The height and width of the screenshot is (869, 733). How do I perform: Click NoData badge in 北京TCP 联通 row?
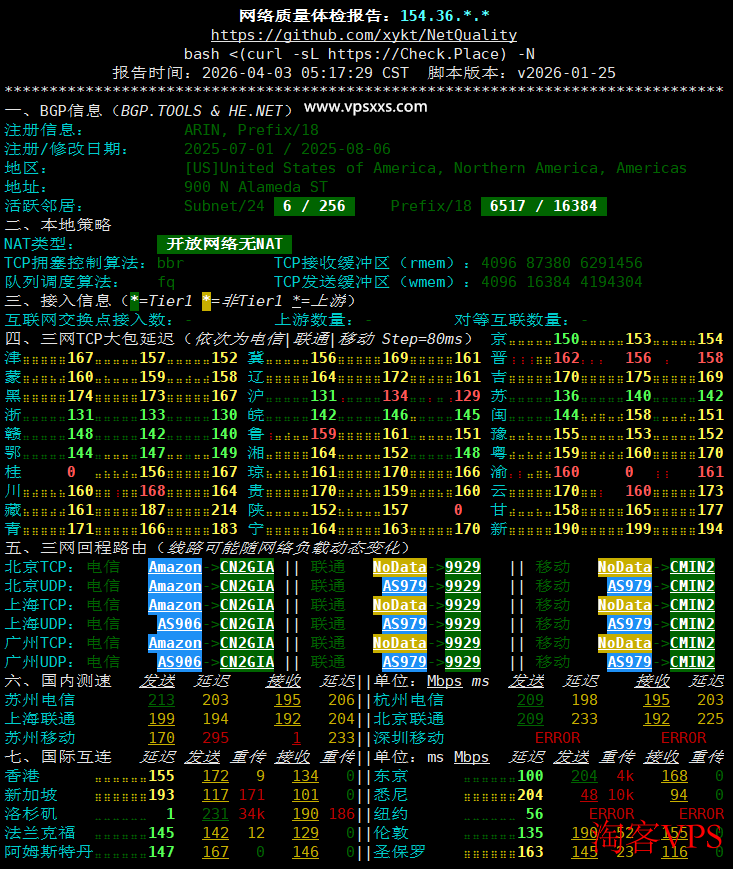point(400,567)
